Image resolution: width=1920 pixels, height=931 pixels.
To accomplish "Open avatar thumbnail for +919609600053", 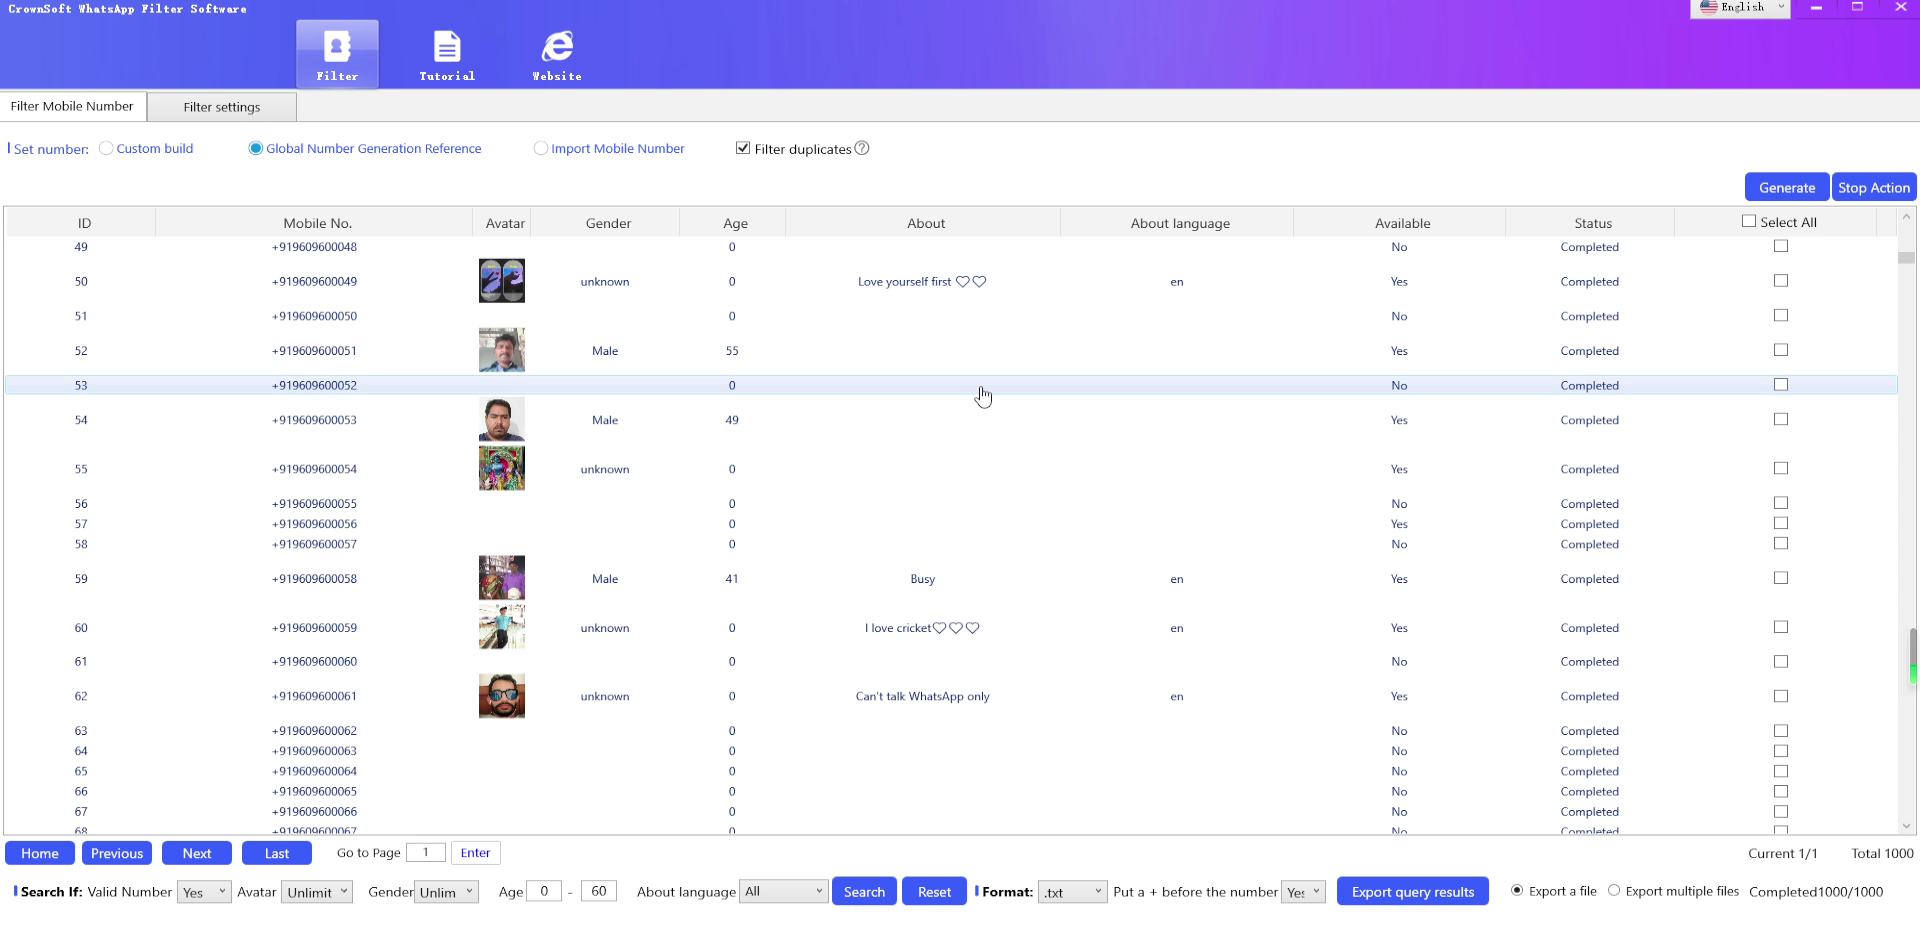I will point(502,419).
